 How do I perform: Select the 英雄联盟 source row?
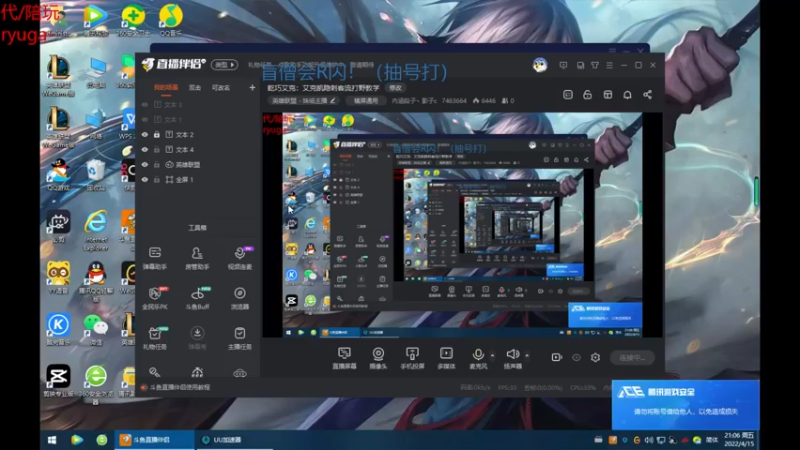click(x=198, y=165)
